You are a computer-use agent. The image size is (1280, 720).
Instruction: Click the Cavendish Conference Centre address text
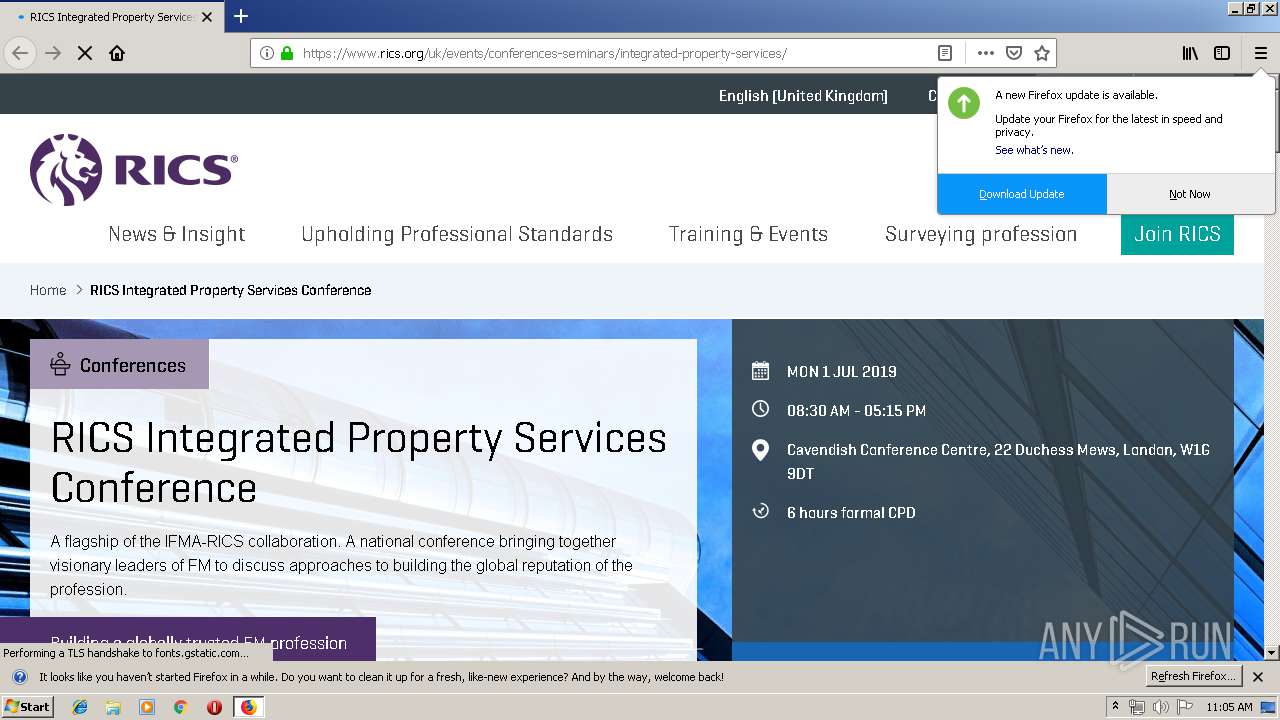(x=998, y=462)
